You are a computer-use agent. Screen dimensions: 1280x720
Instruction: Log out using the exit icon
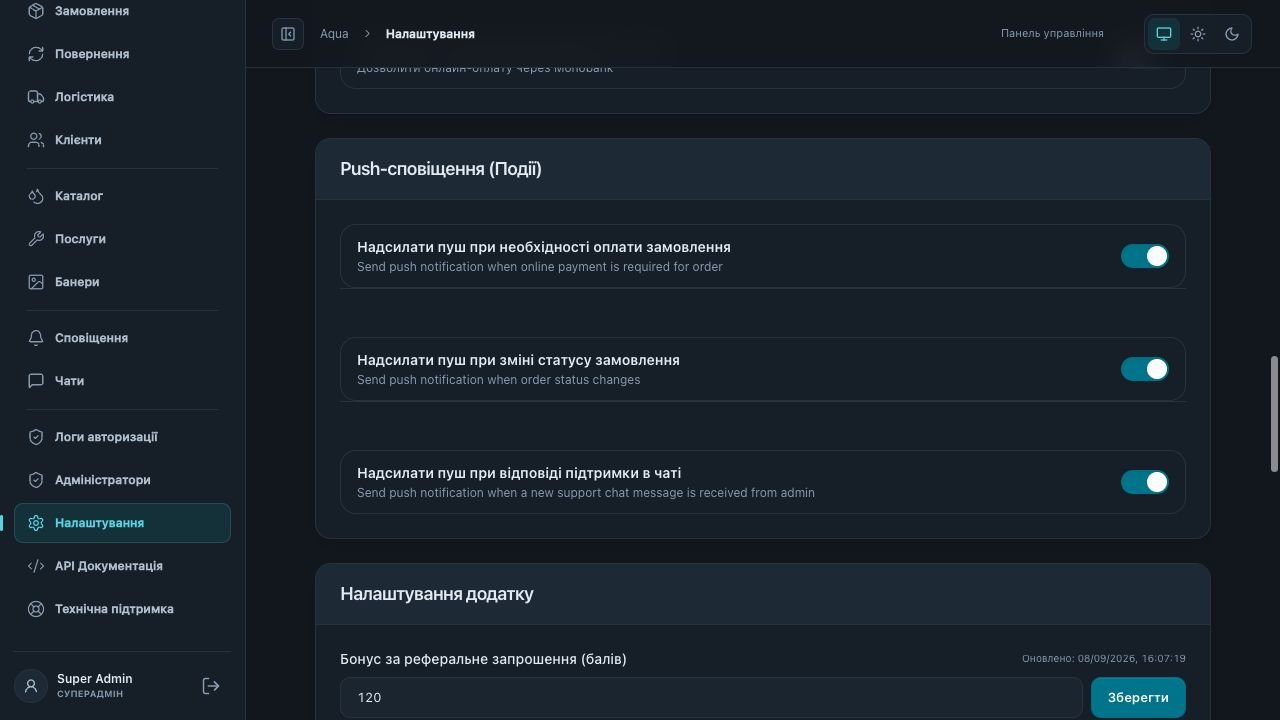point(211,686)
